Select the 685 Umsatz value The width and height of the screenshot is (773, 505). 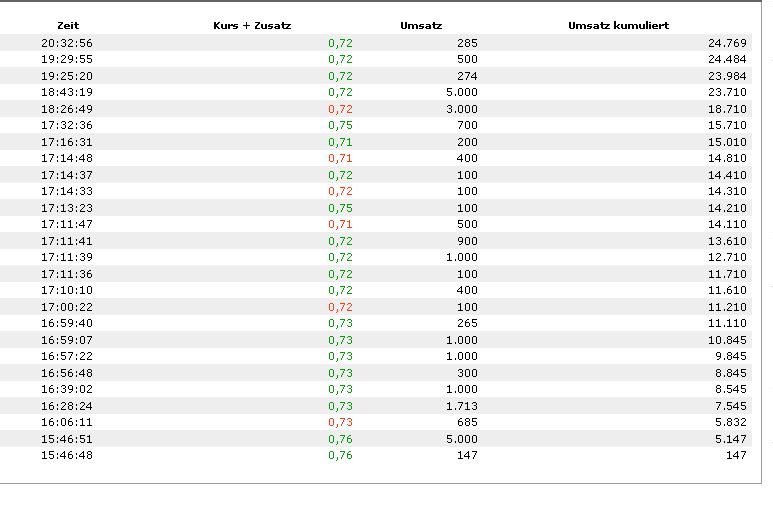click(x=467, y=422)
